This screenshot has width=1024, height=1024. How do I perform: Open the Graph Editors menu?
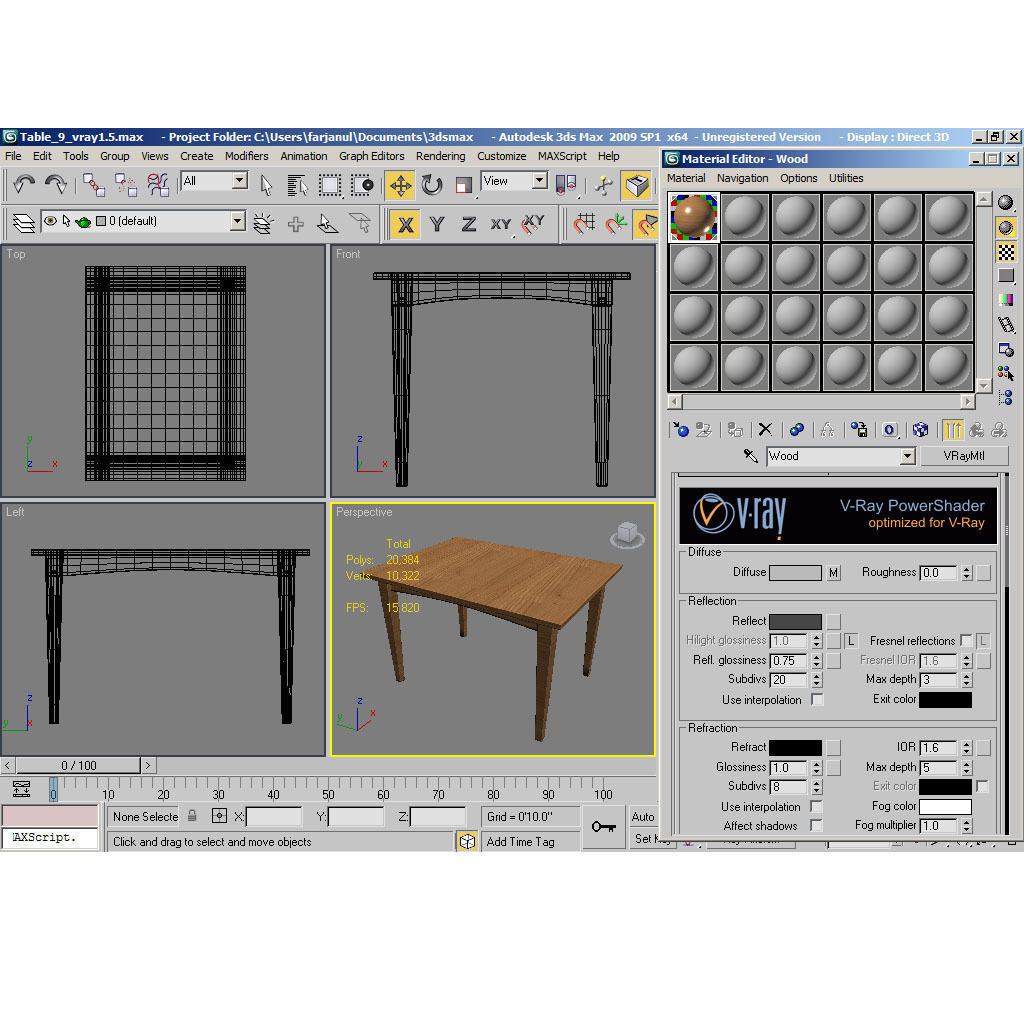pos(372,156)
